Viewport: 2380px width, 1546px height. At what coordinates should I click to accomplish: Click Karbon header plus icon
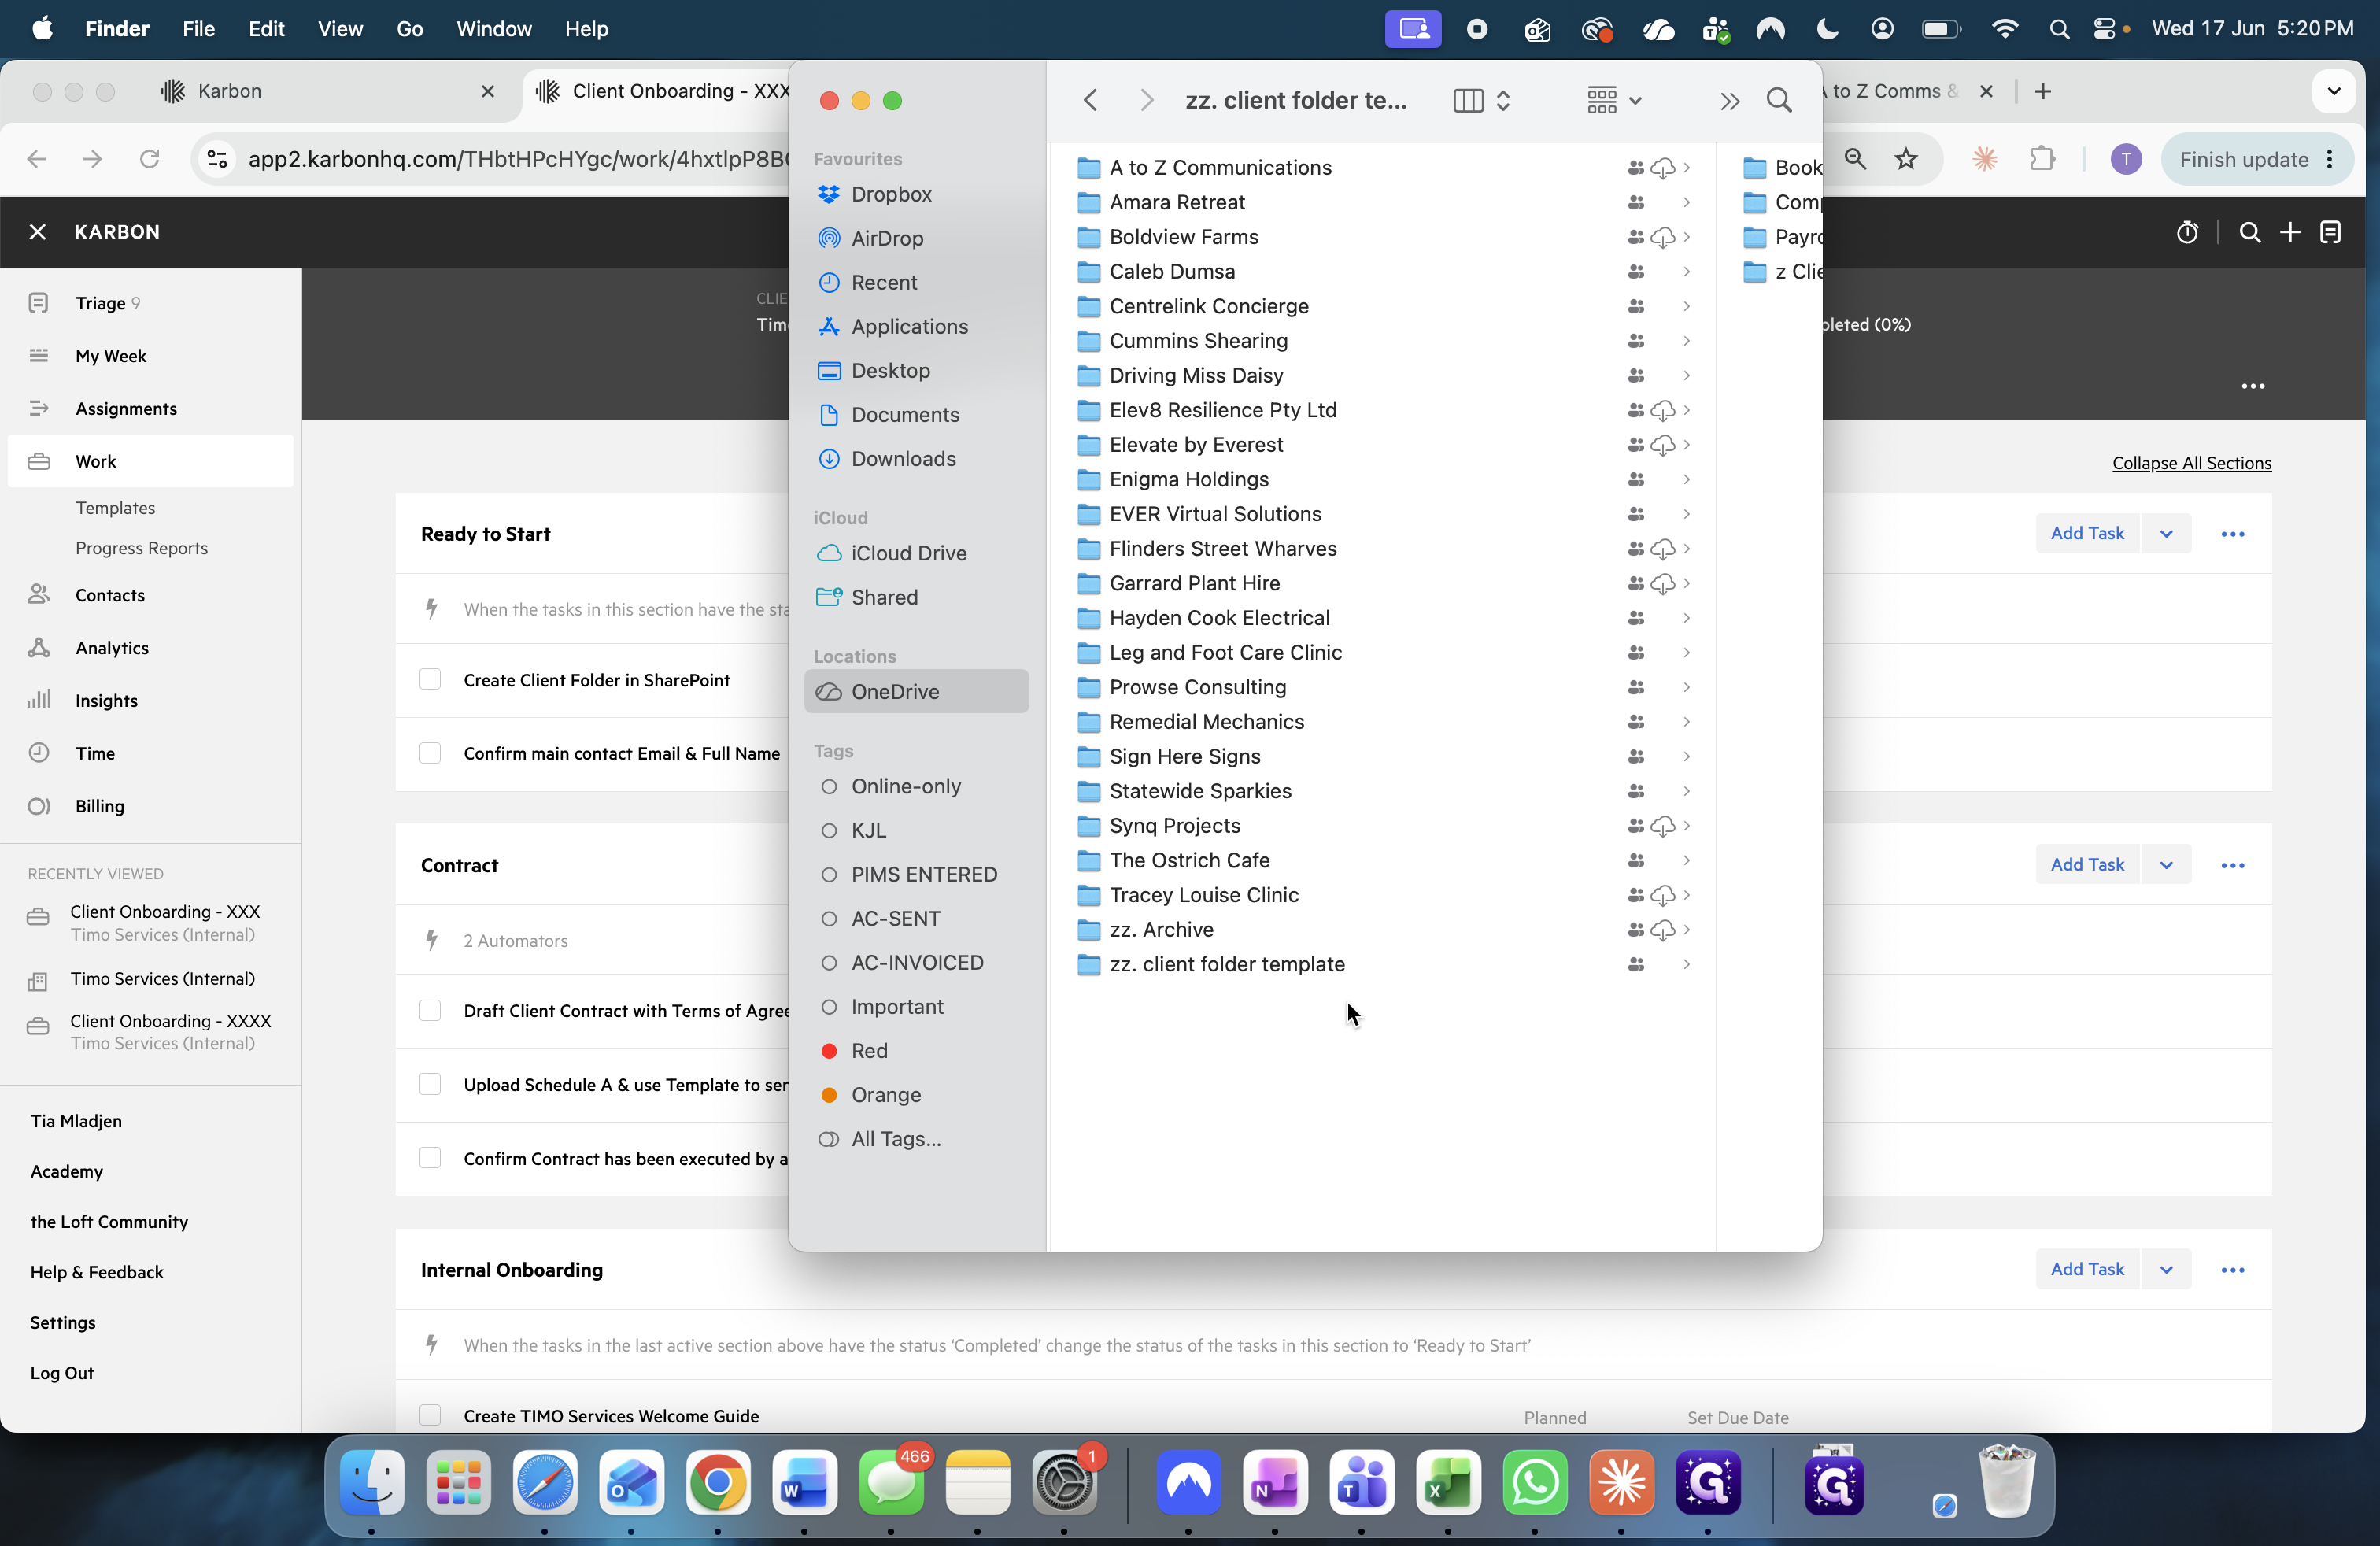point(2290,232)
